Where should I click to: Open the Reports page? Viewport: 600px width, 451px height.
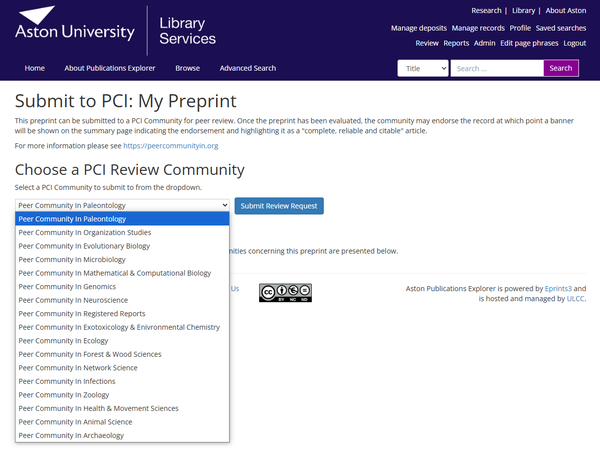pos(456,43)
